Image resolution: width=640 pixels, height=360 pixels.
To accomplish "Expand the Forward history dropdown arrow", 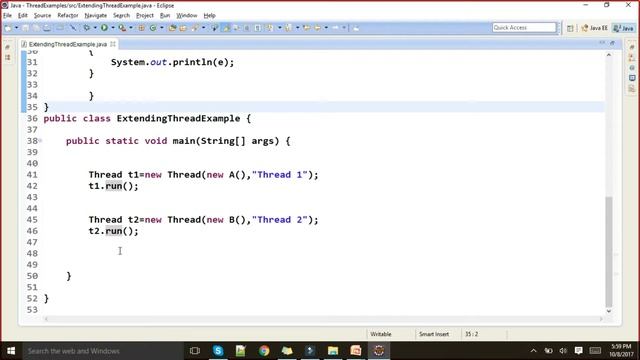I will pos(344,28).
